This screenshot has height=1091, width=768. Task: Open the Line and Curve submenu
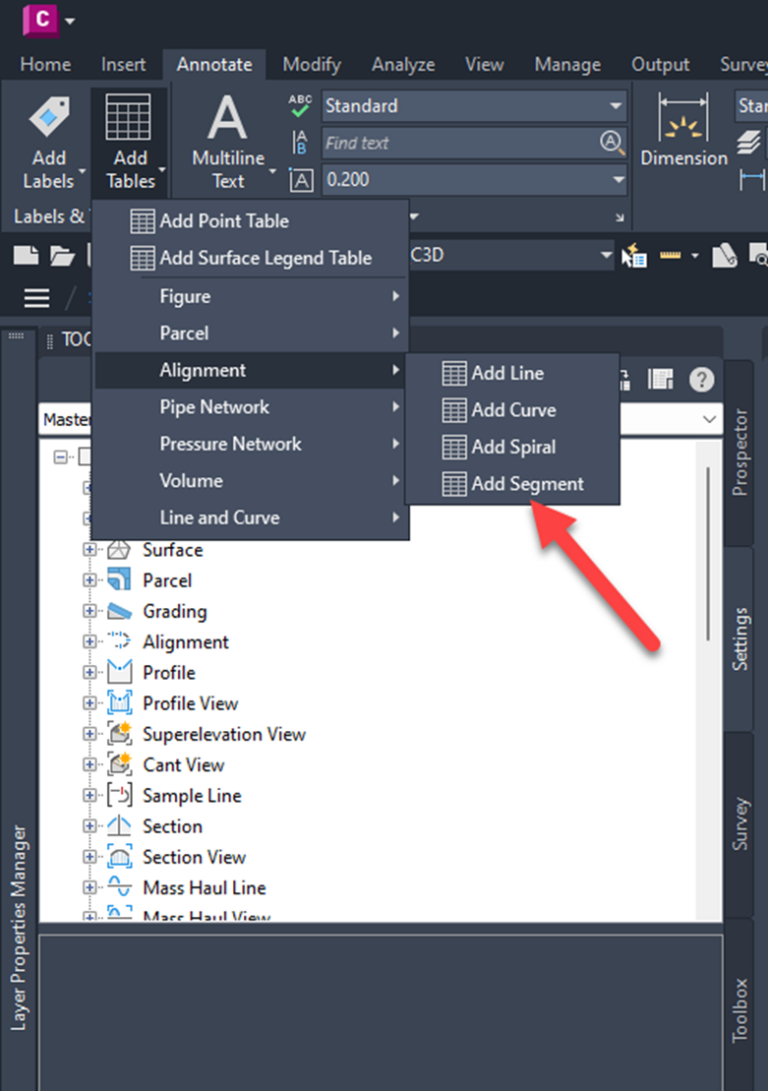[x=250, y=518]
